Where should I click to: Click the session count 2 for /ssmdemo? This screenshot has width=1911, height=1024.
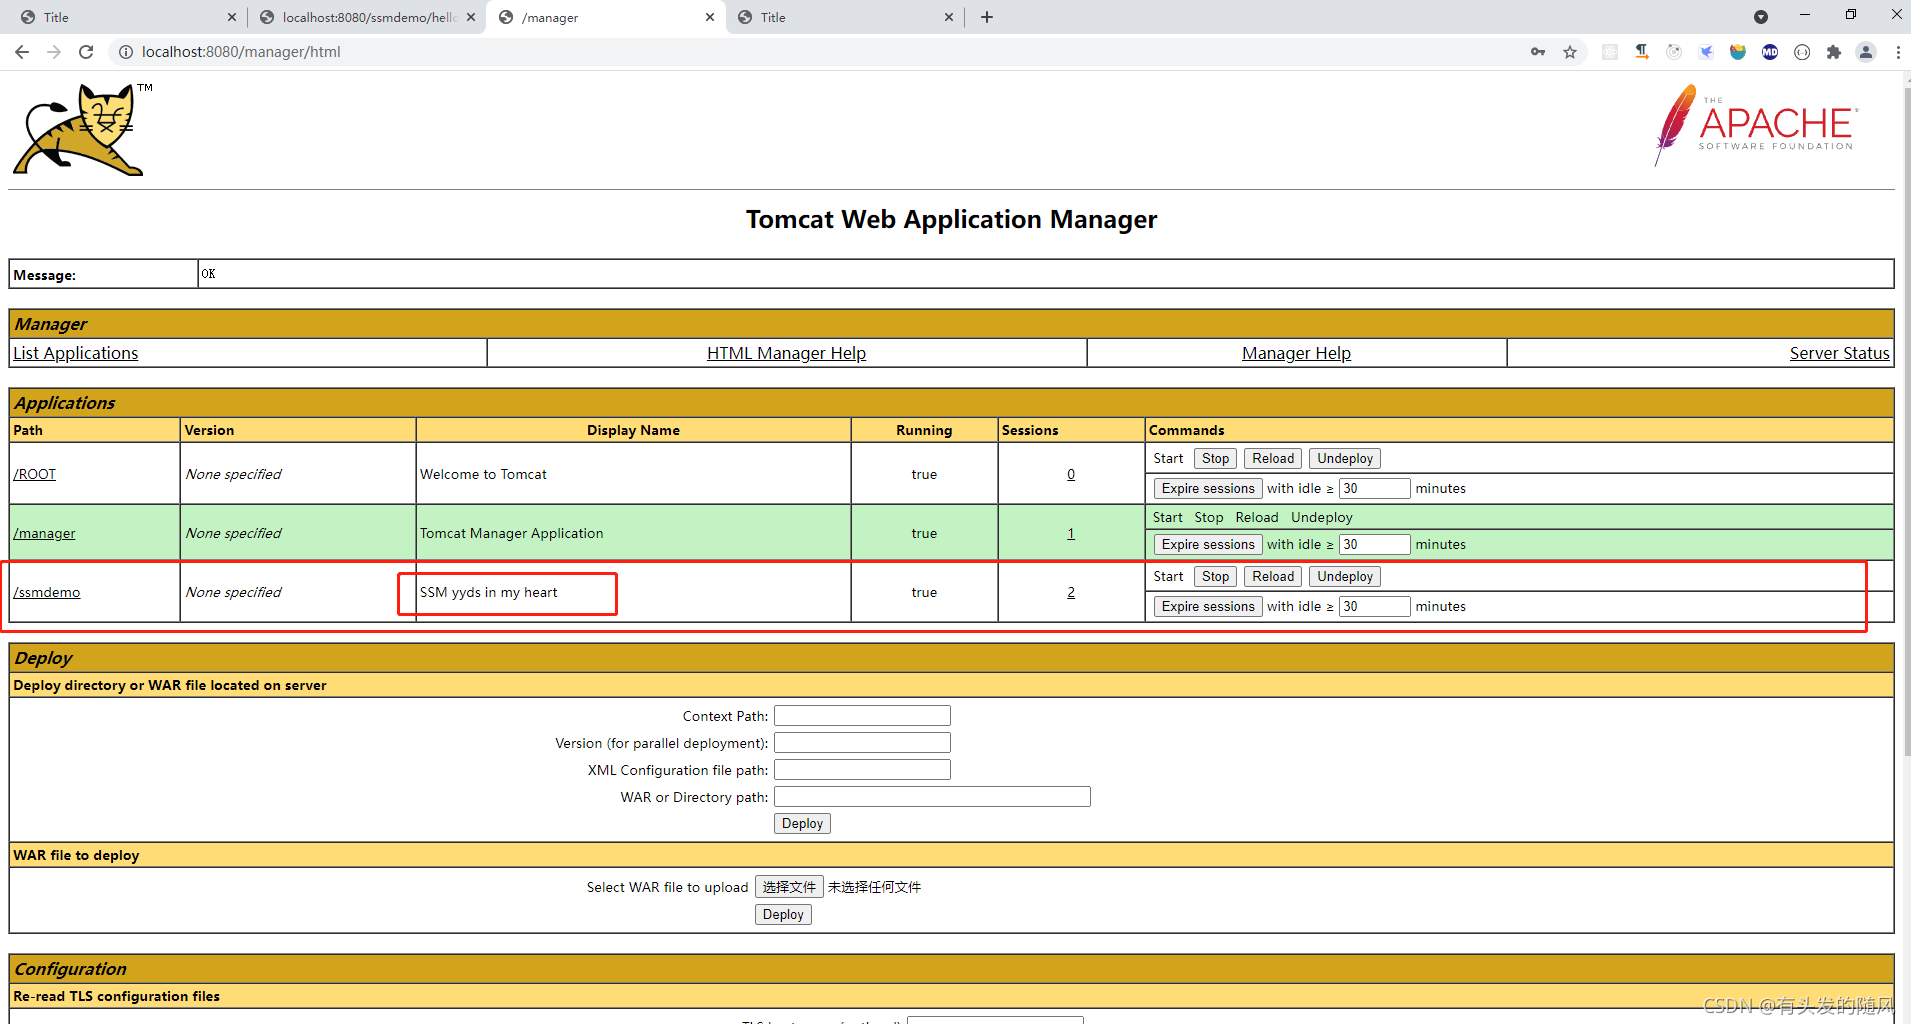pyautogui.click(x=1071, y=592)
